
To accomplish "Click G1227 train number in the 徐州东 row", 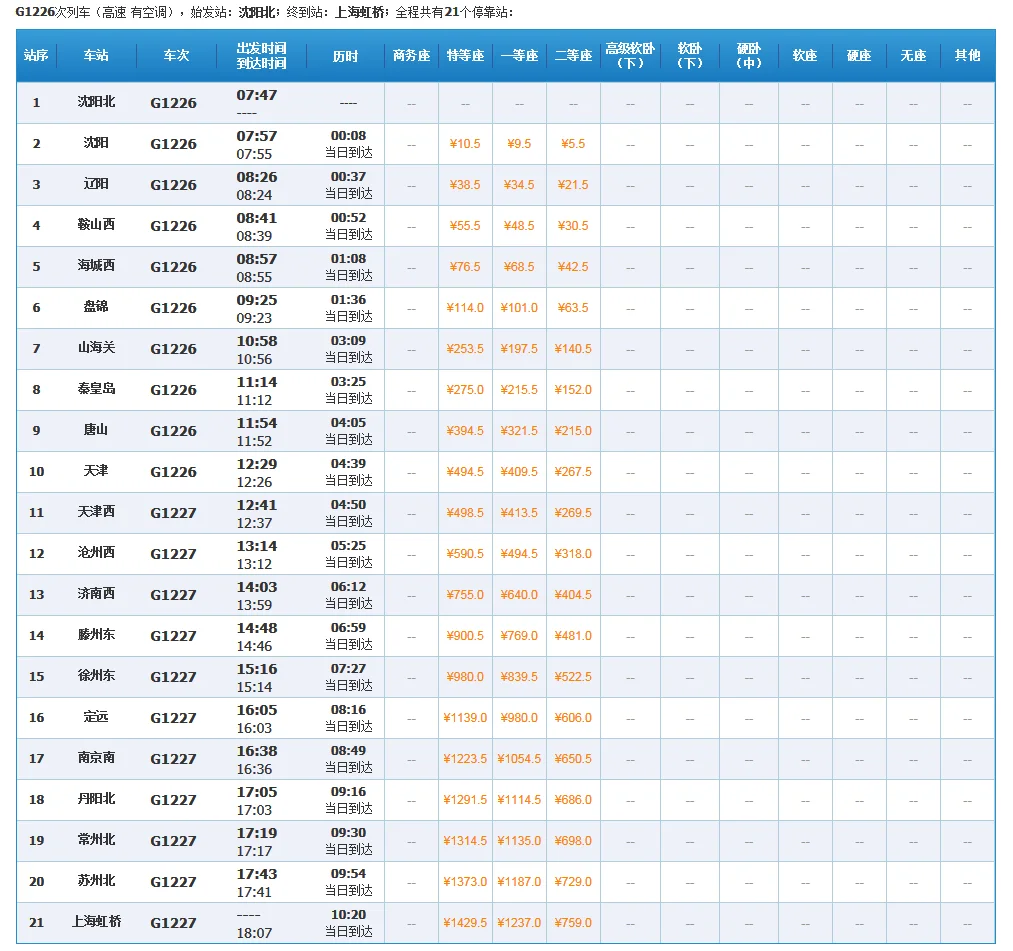I will pyautogui.click(x=174, y=677).
